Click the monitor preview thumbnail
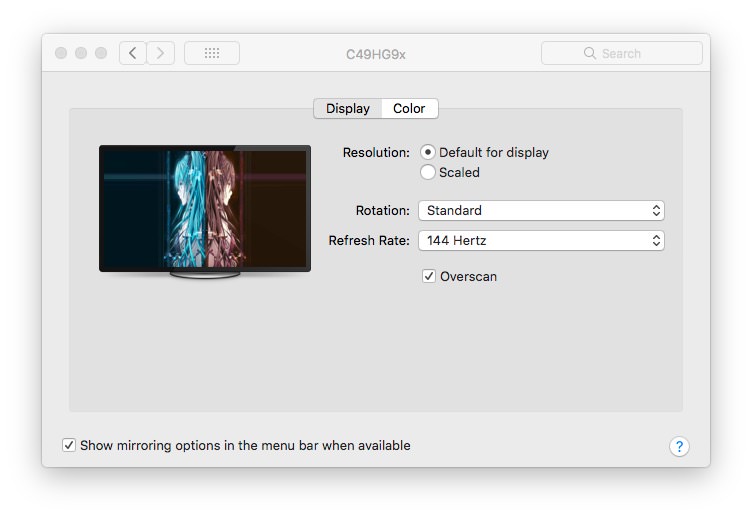The image size is (752, 517). tap(205, 212)
